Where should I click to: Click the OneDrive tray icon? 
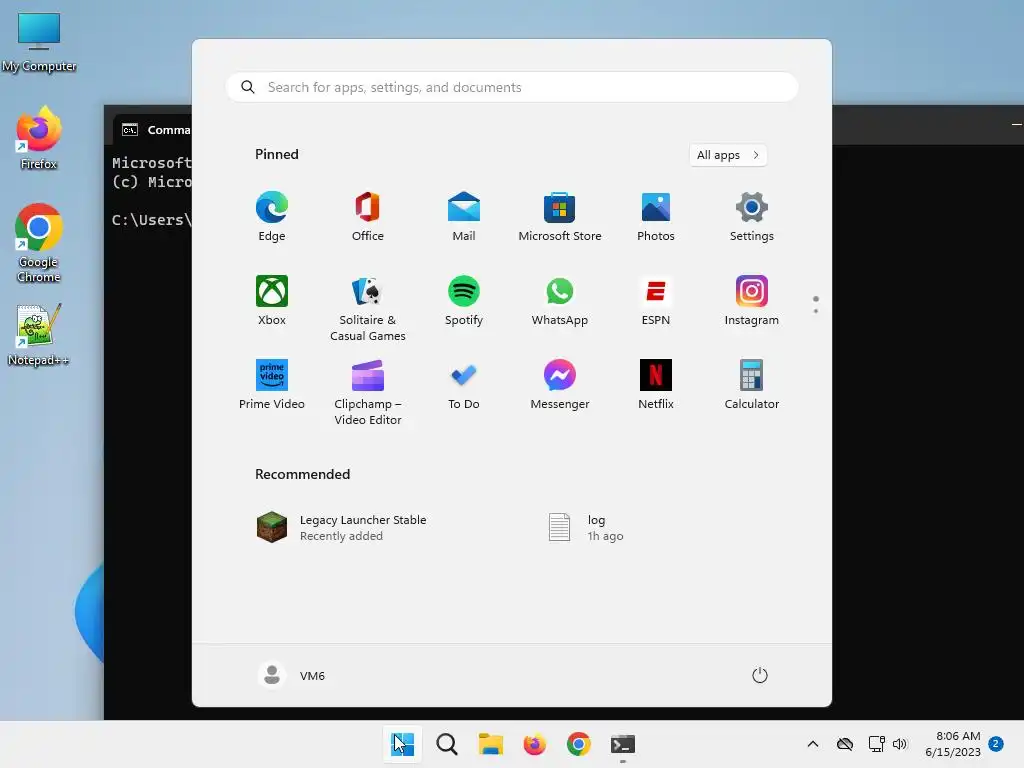pyautogui.click(x=845, y=744)
